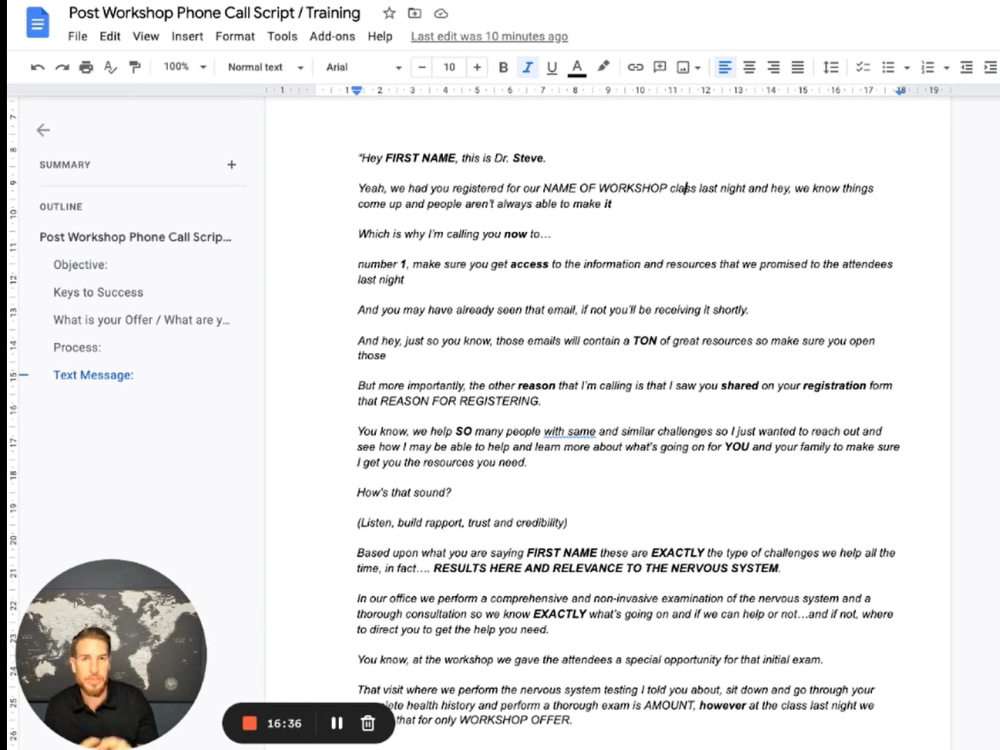Open the View menu

[145, 36]
